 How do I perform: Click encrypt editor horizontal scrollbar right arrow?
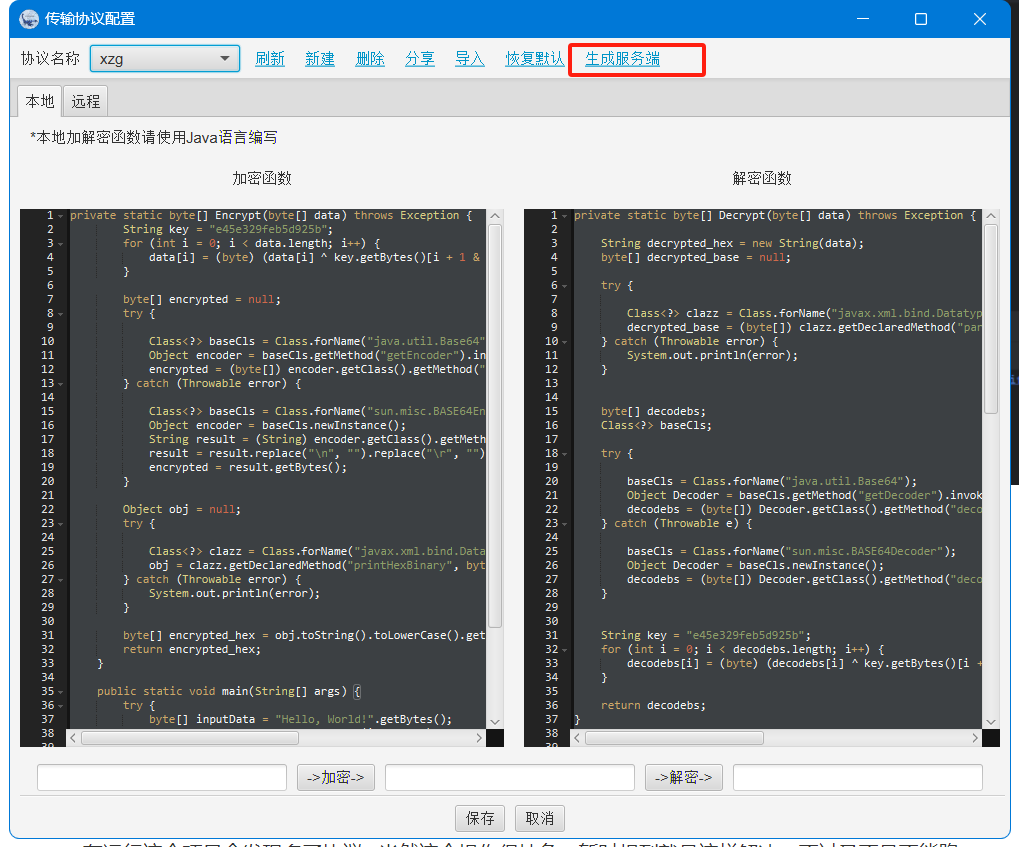point(479,738)
